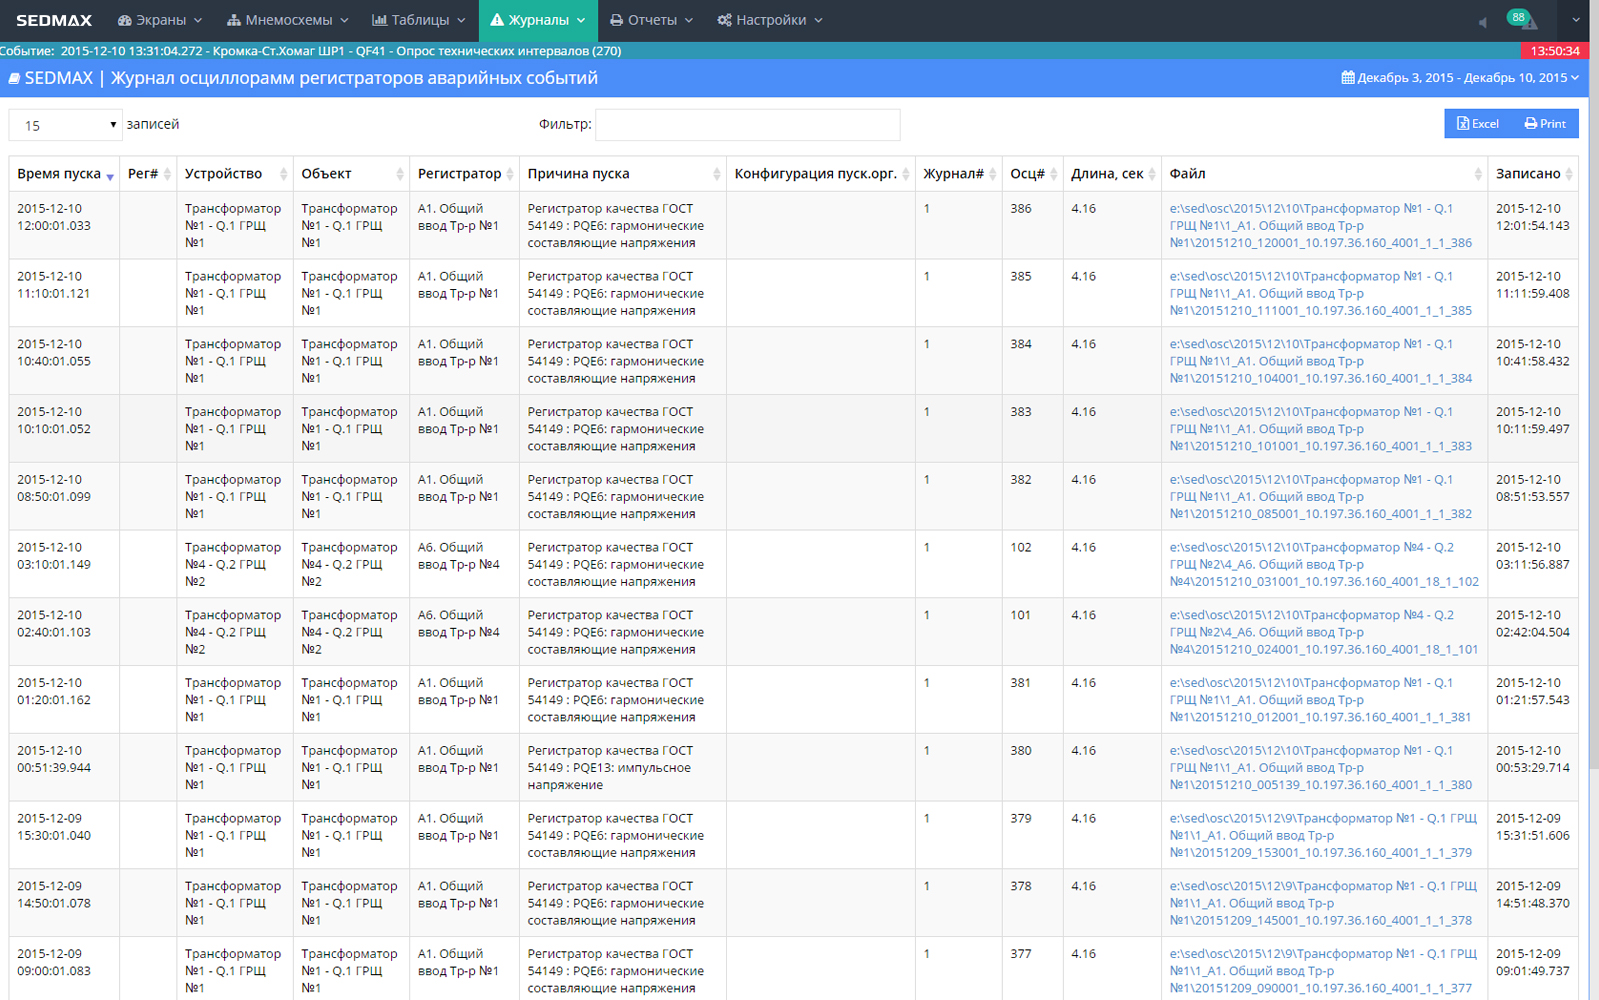Open the Отчеты menu
Image resolution: width=1599 pixels, height=1000 pixels.
coord(651,20)
